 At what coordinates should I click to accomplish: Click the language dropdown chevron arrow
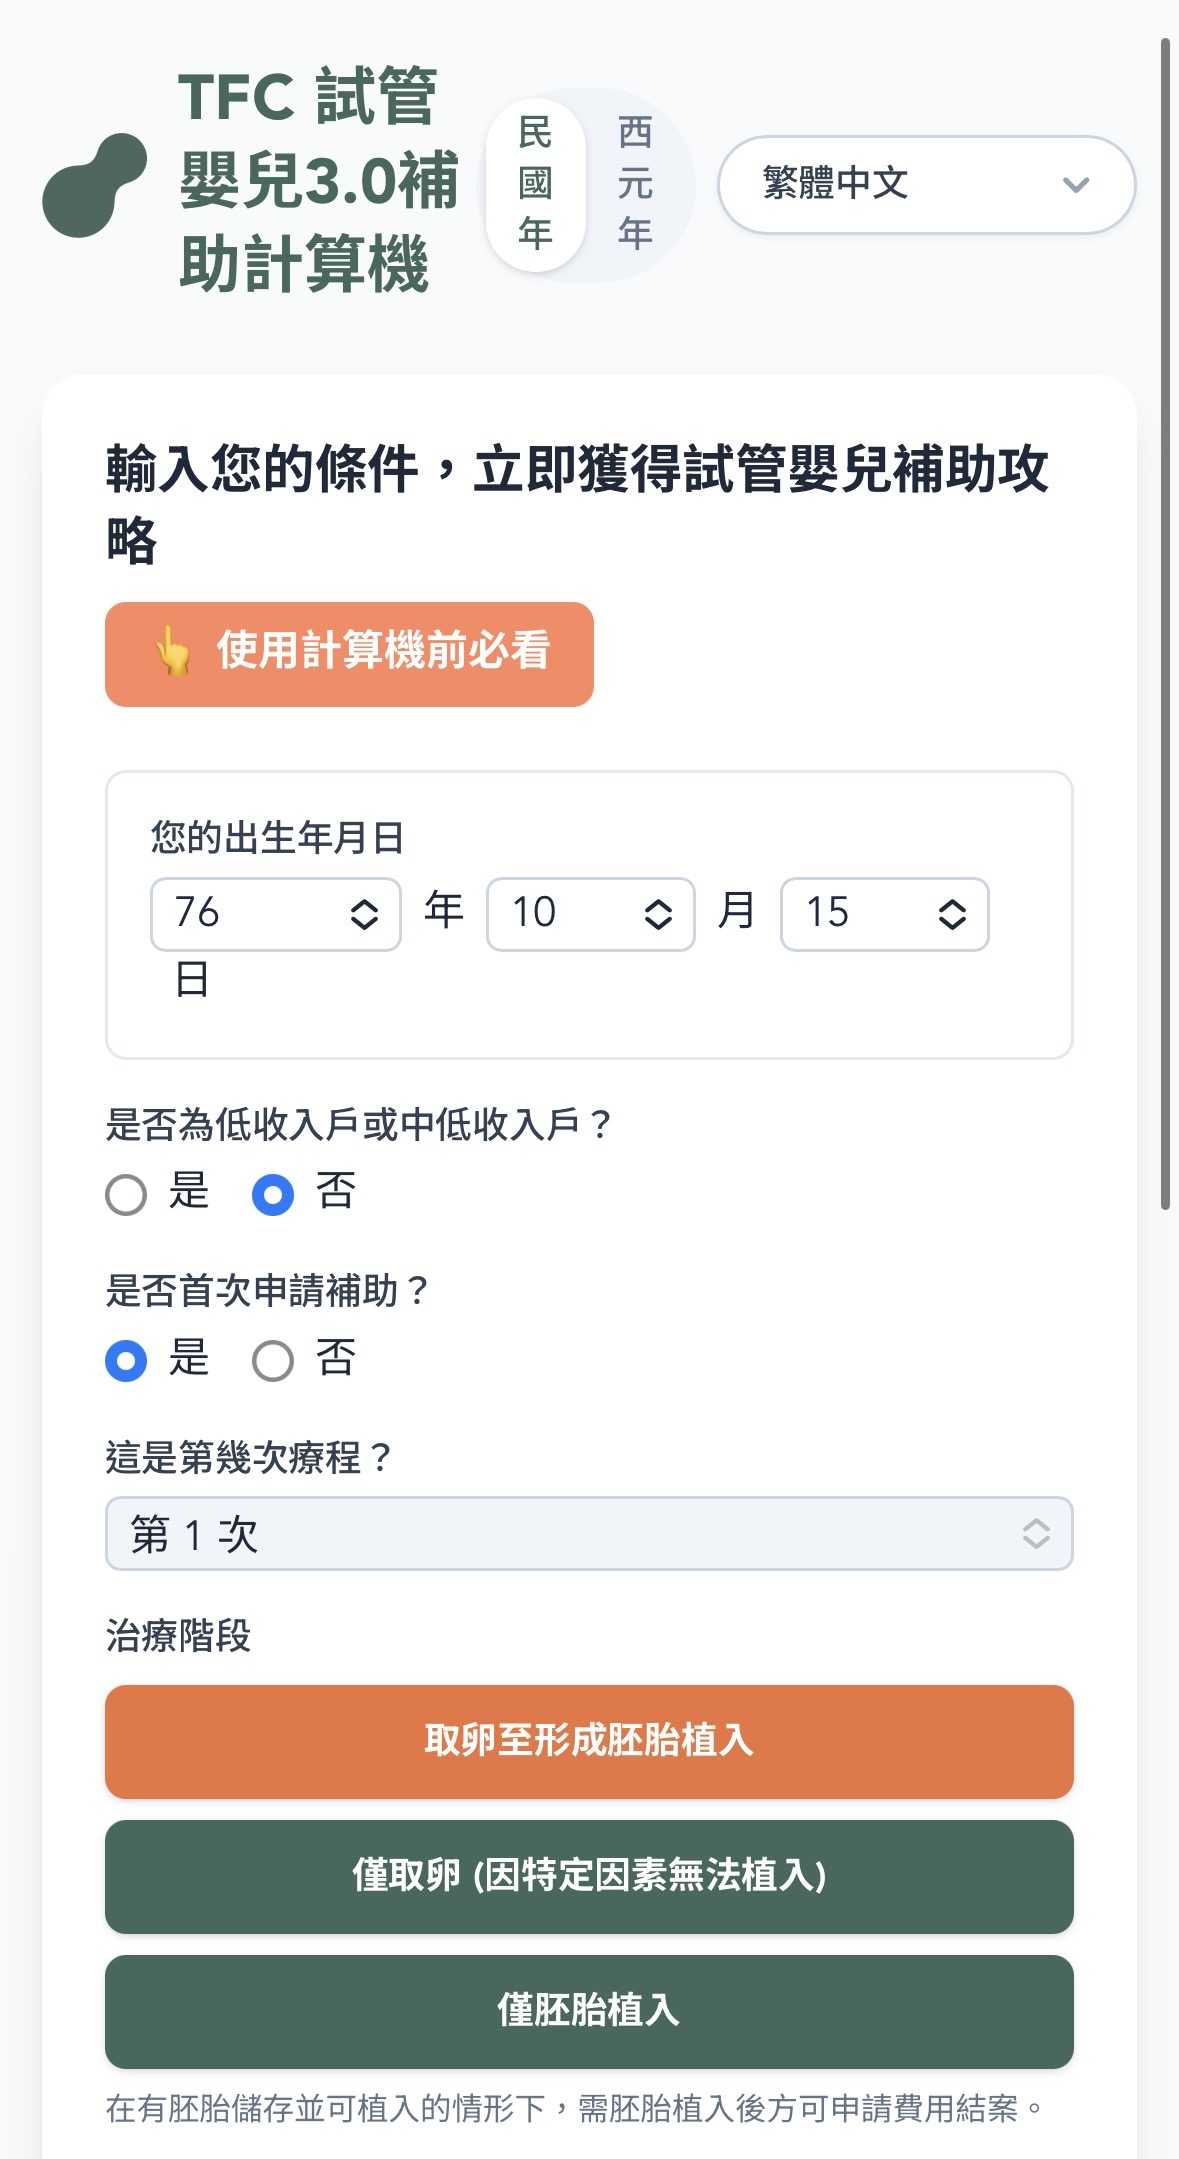pyautogui.click(x=1075, y=185)
